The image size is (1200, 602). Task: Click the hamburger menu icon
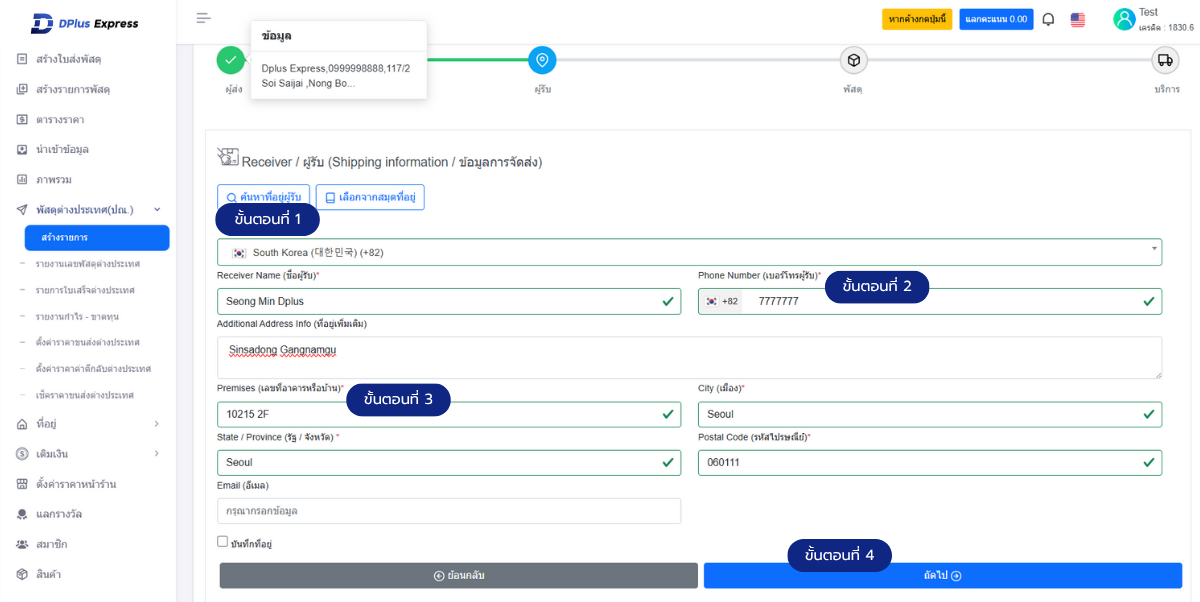tap(204, 18)
